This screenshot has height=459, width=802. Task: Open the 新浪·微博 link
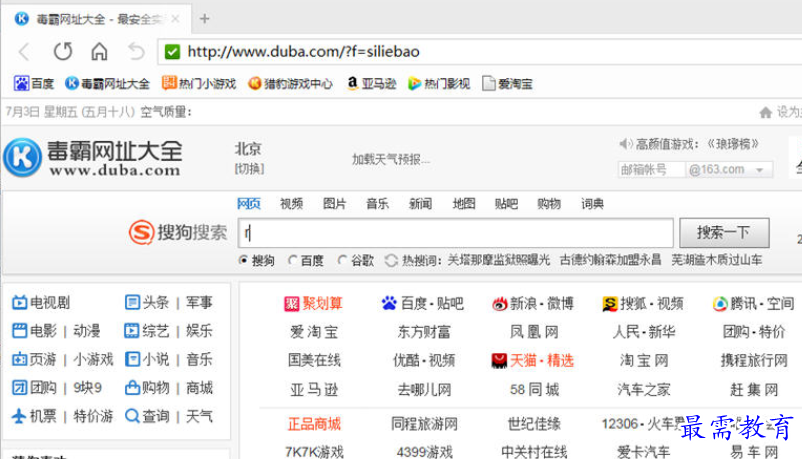533,303
